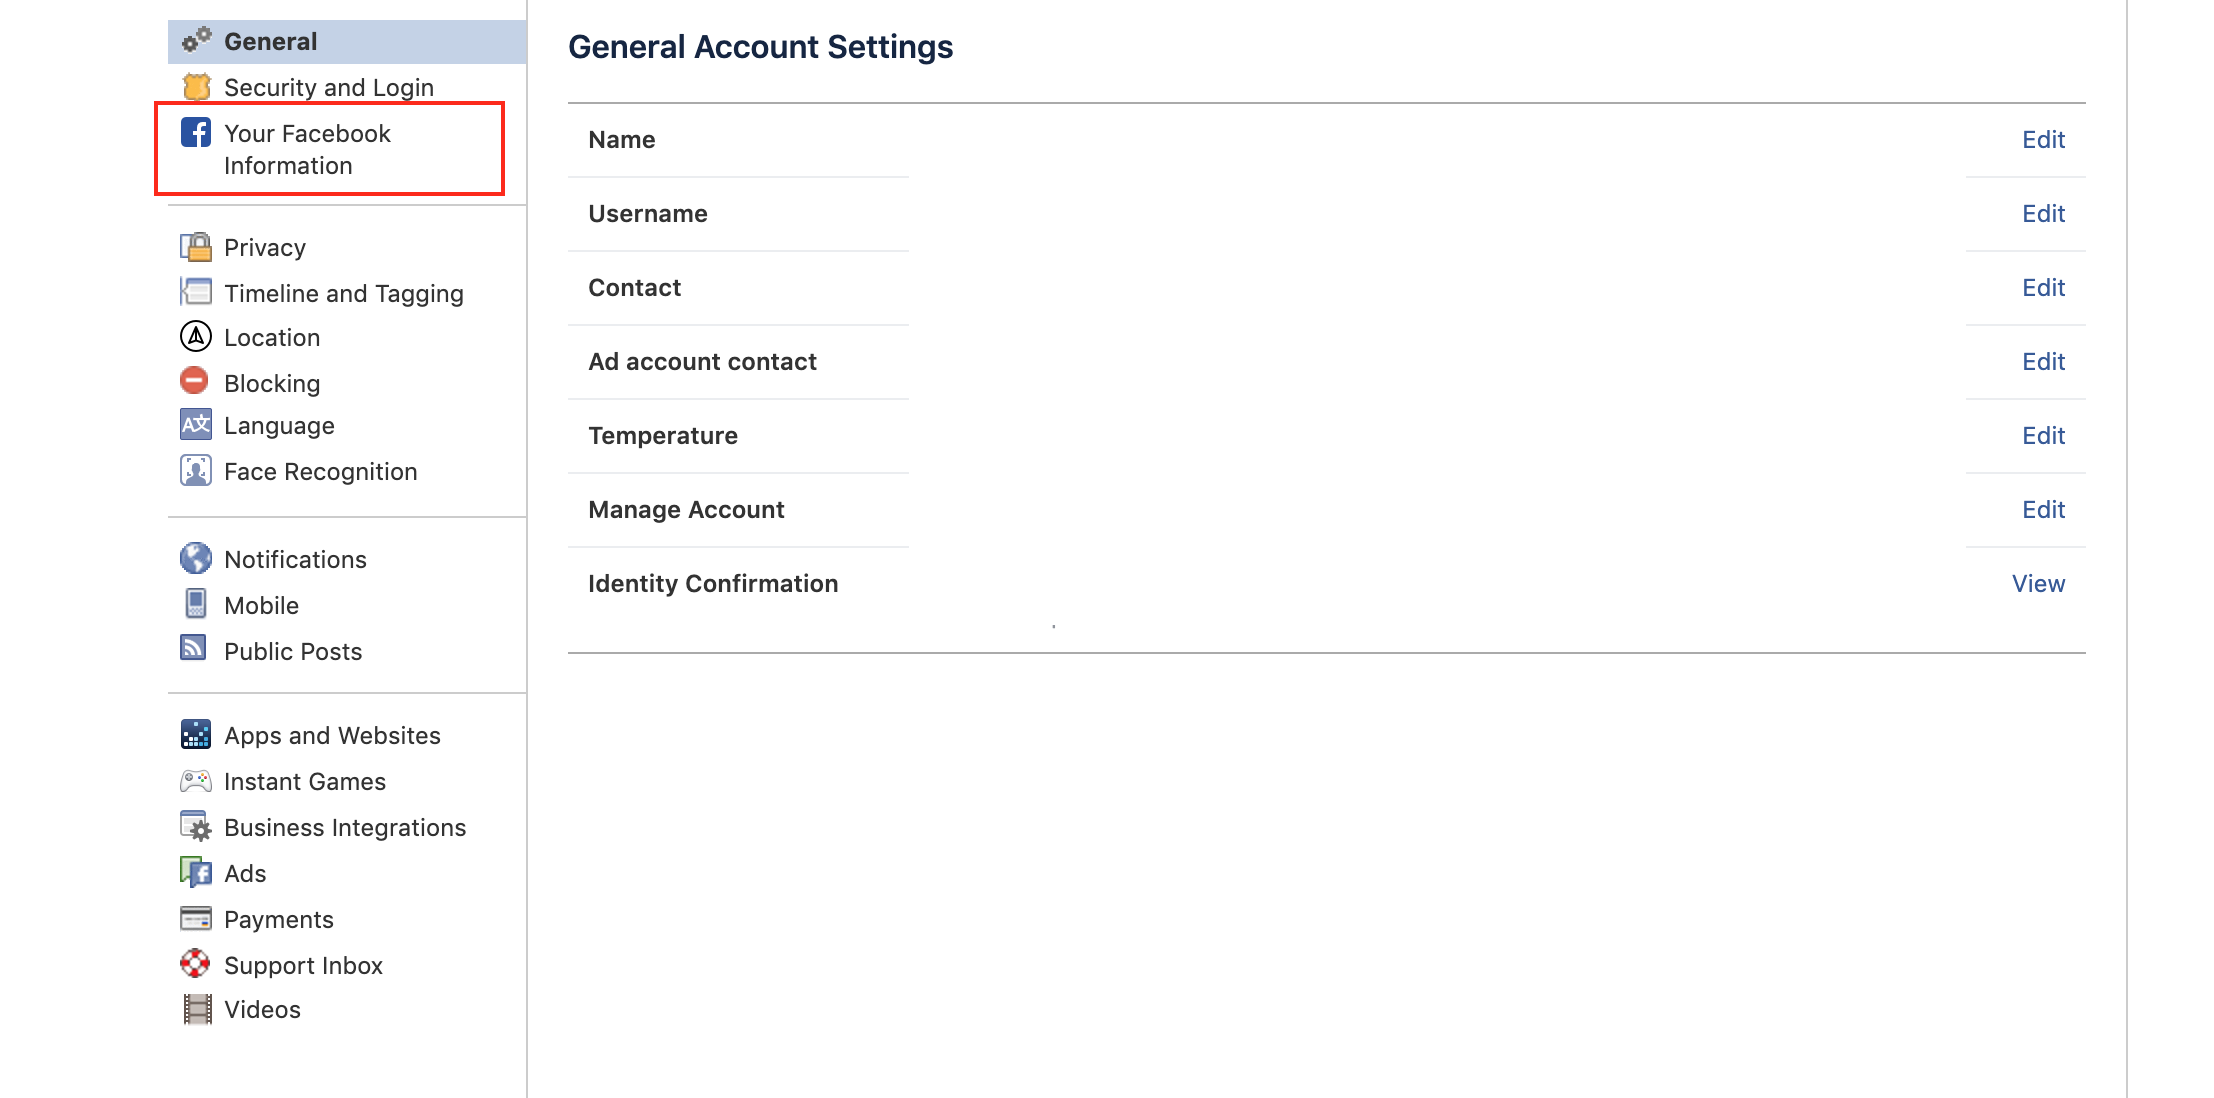Click the Facebook logo icon in sidebar
This screenshot has height=1098, width=2214.
pyautogui.click(x=196, y=133)
